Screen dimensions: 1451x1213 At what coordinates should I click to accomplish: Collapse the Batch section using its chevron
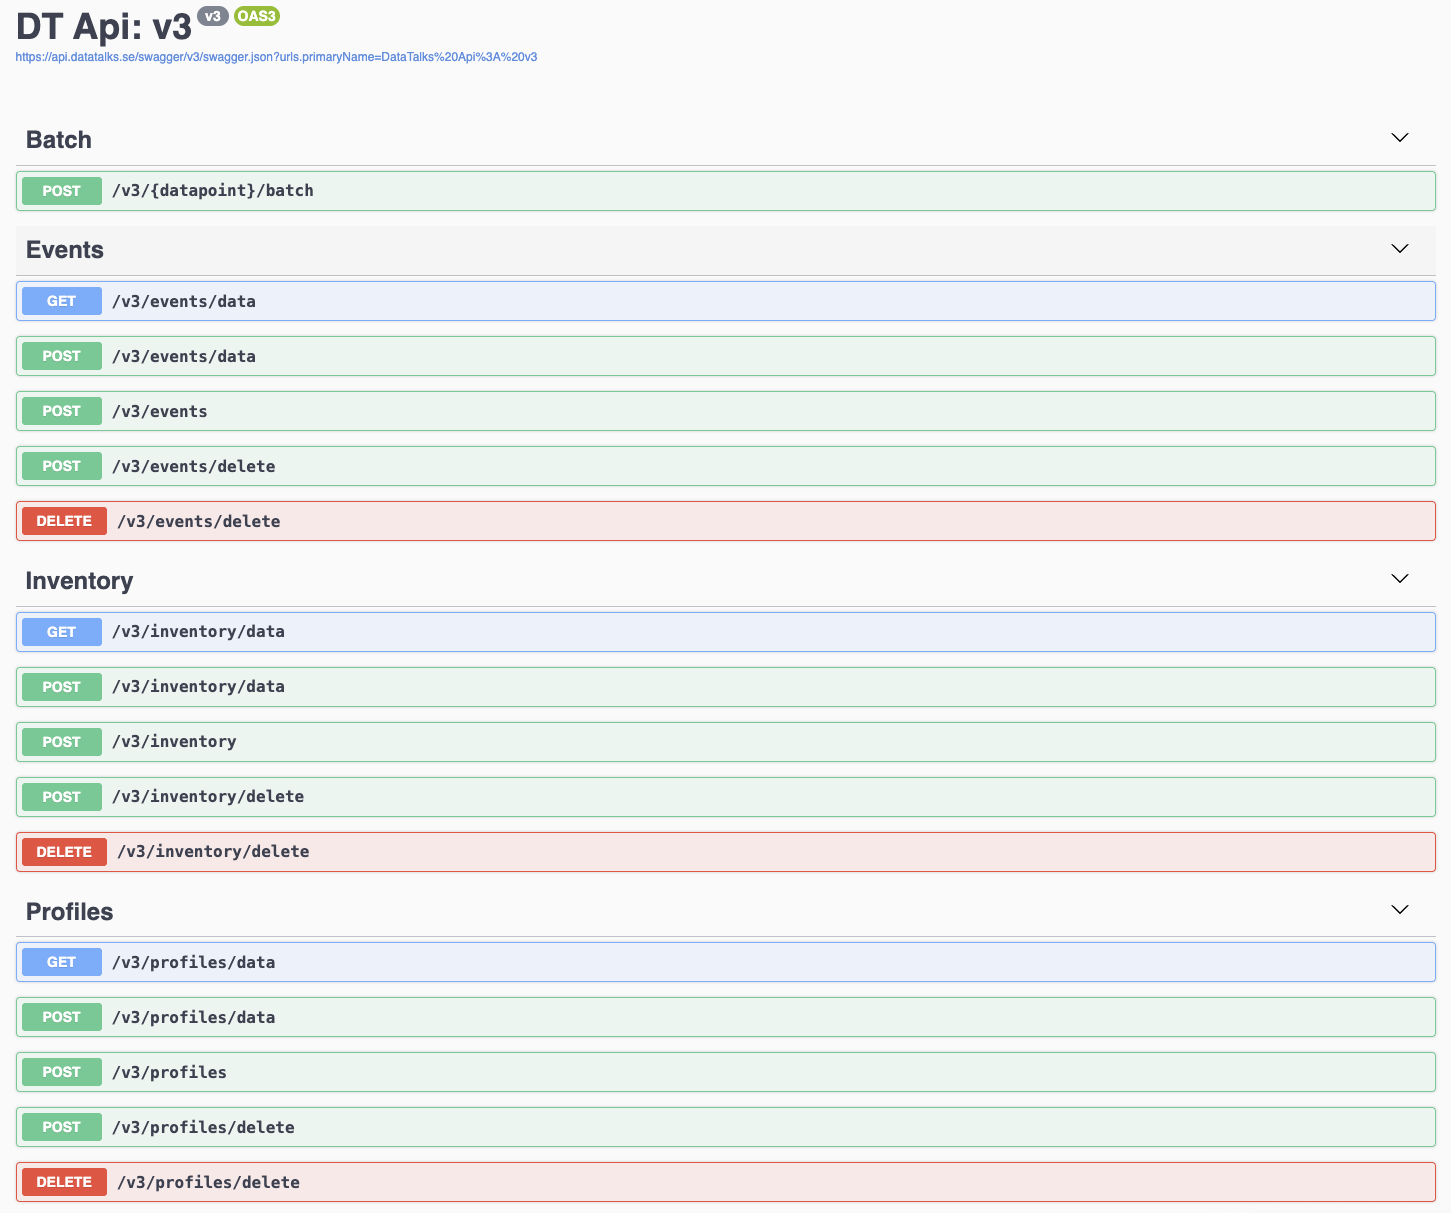click(x=1400, y=138)
